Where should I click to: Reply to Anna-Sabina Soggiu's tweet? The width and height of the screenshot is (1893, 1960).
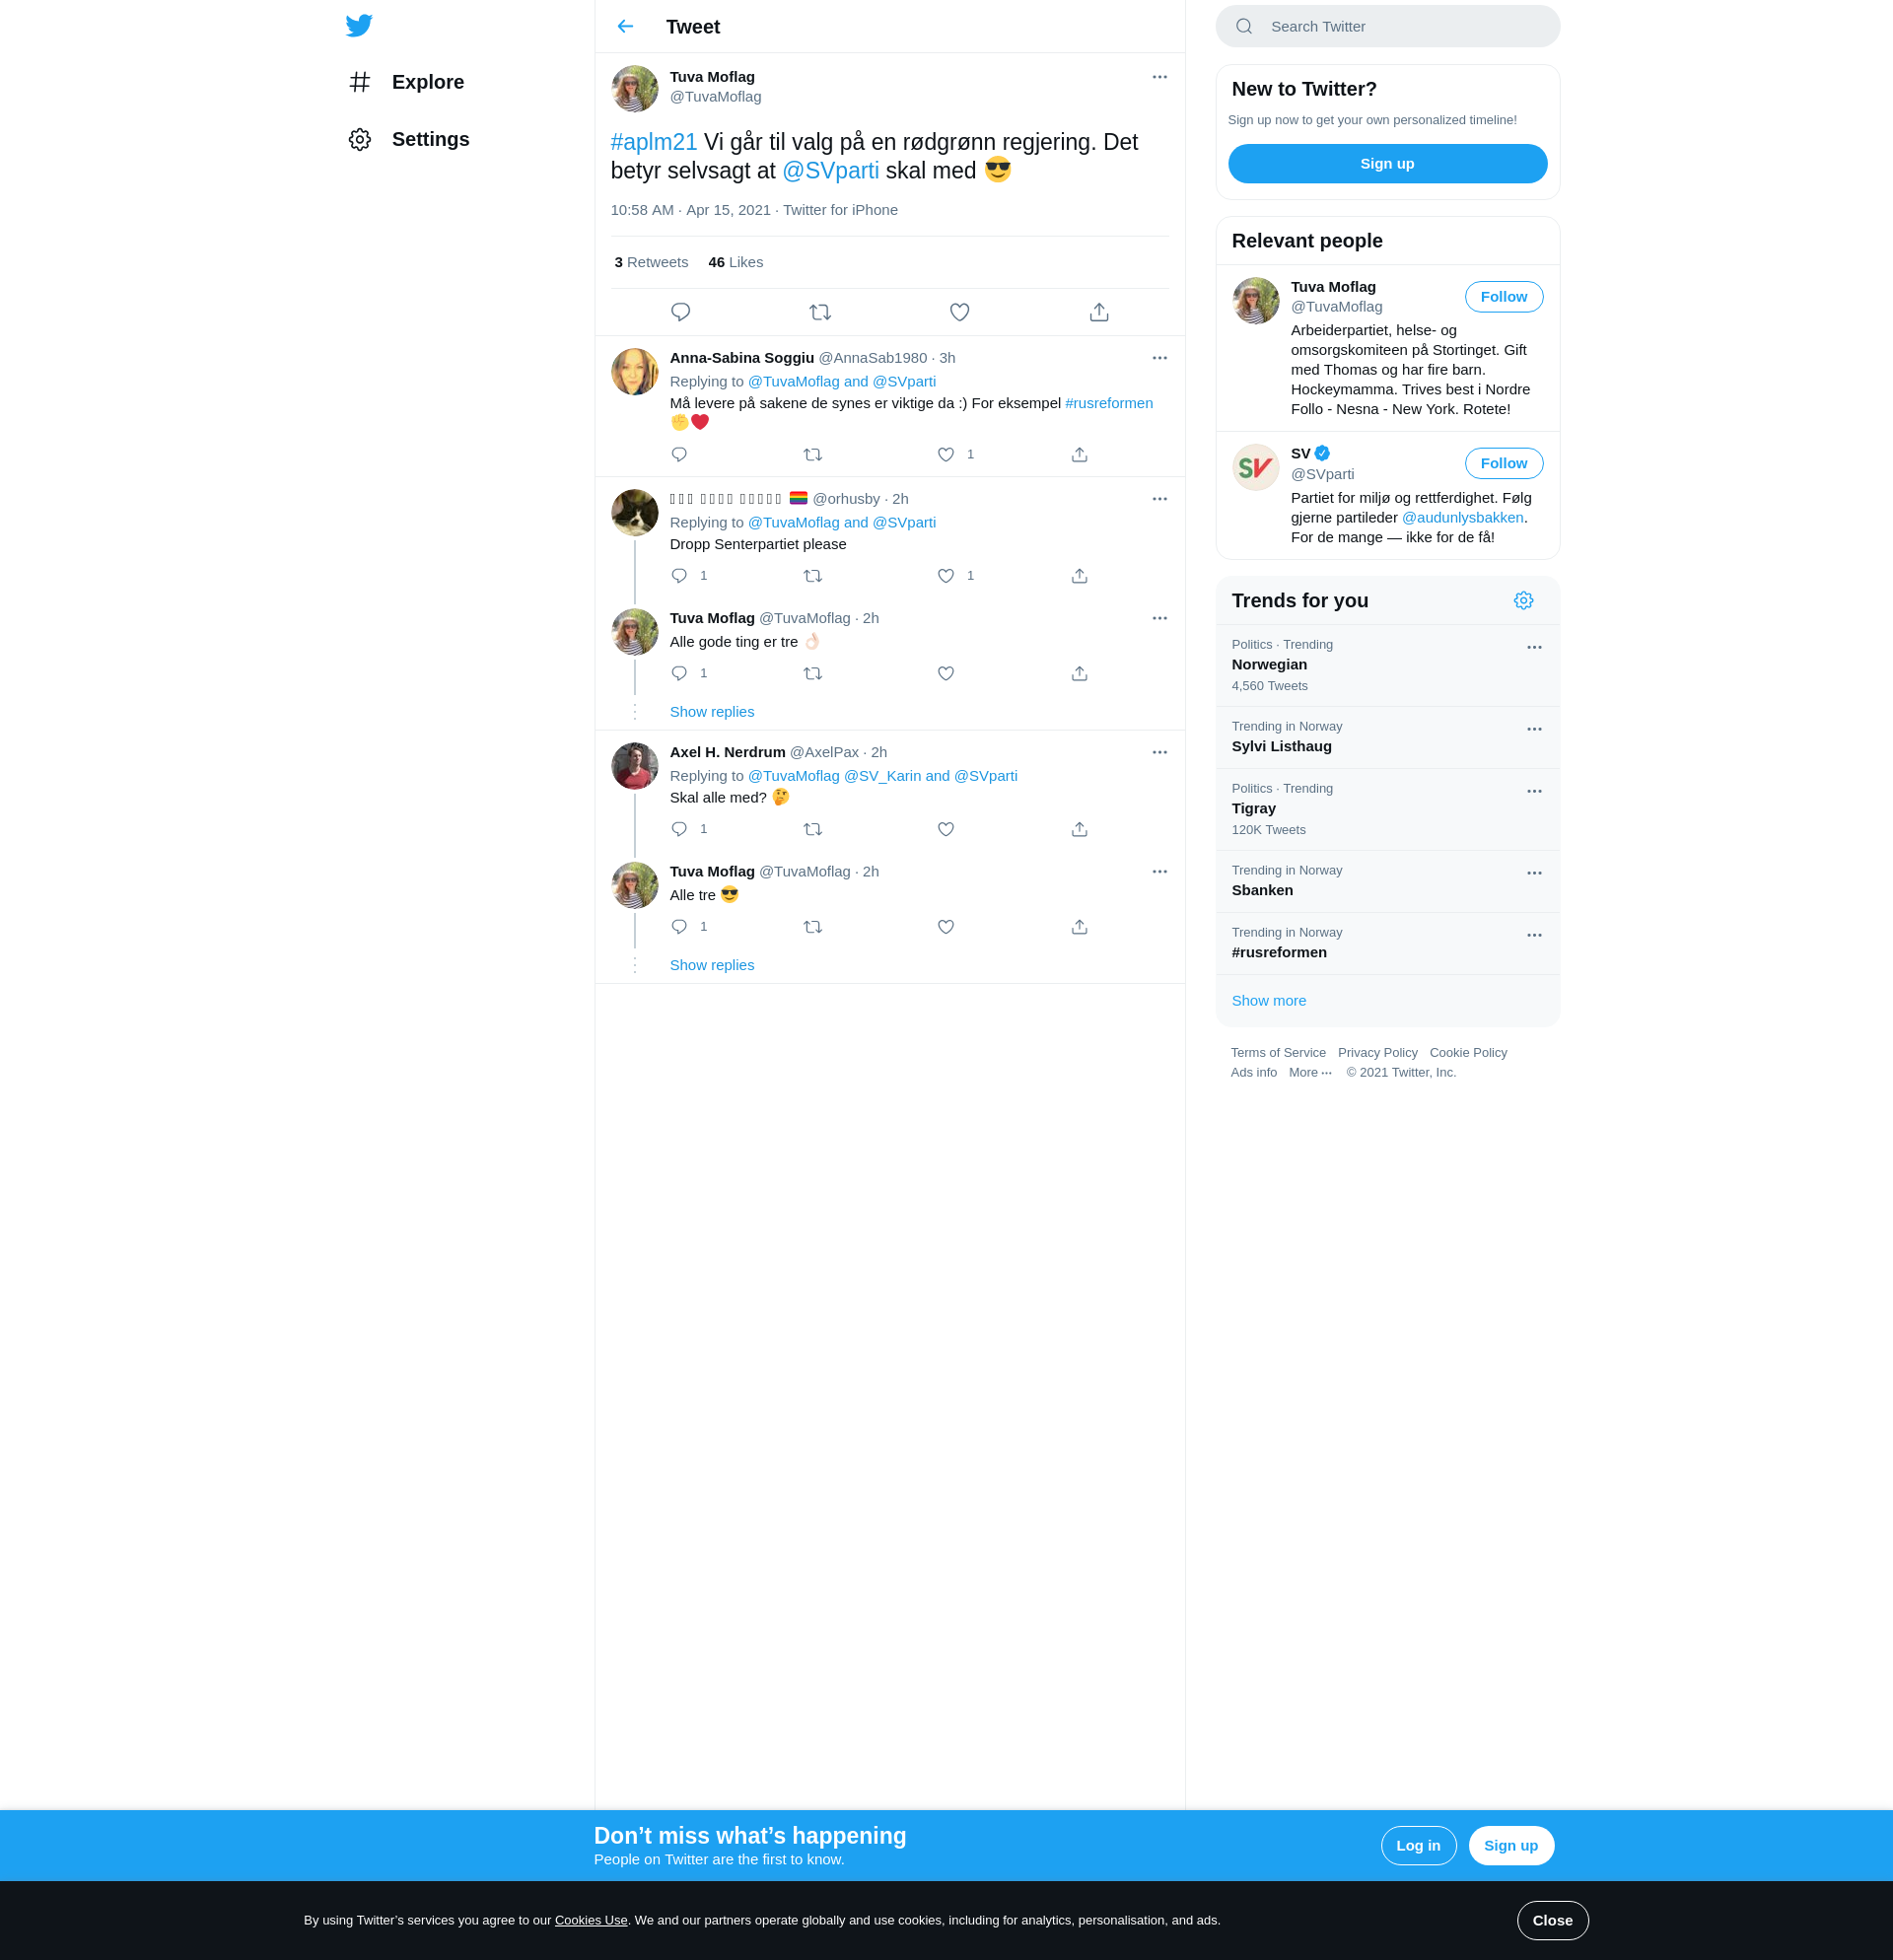pyautogui.click(x=679, y=454)
